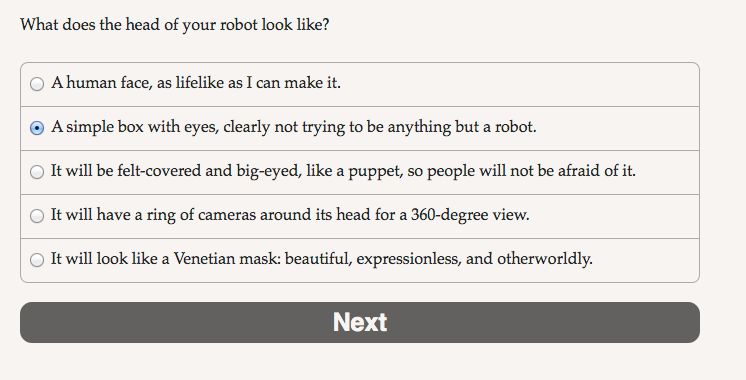Viewport: 746px width, 380px height.
Task: Choose the felt-covered puppet radio button
Action: 37,172
